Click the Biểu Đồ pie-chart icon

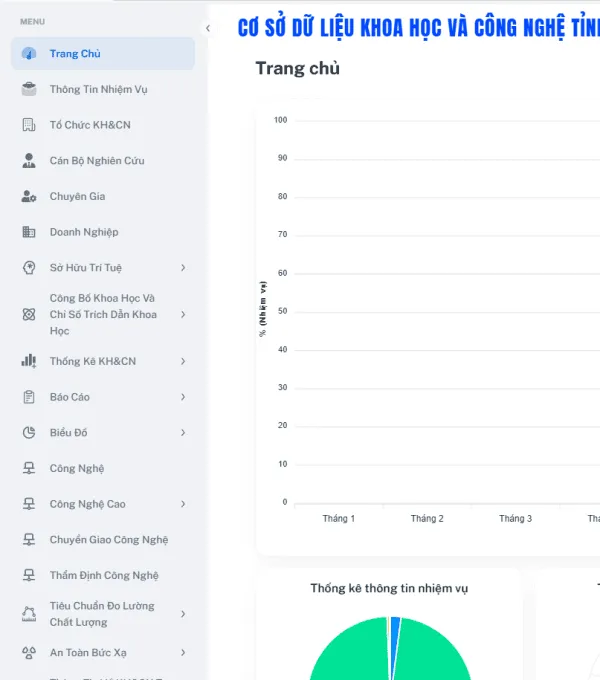(29, 432)
